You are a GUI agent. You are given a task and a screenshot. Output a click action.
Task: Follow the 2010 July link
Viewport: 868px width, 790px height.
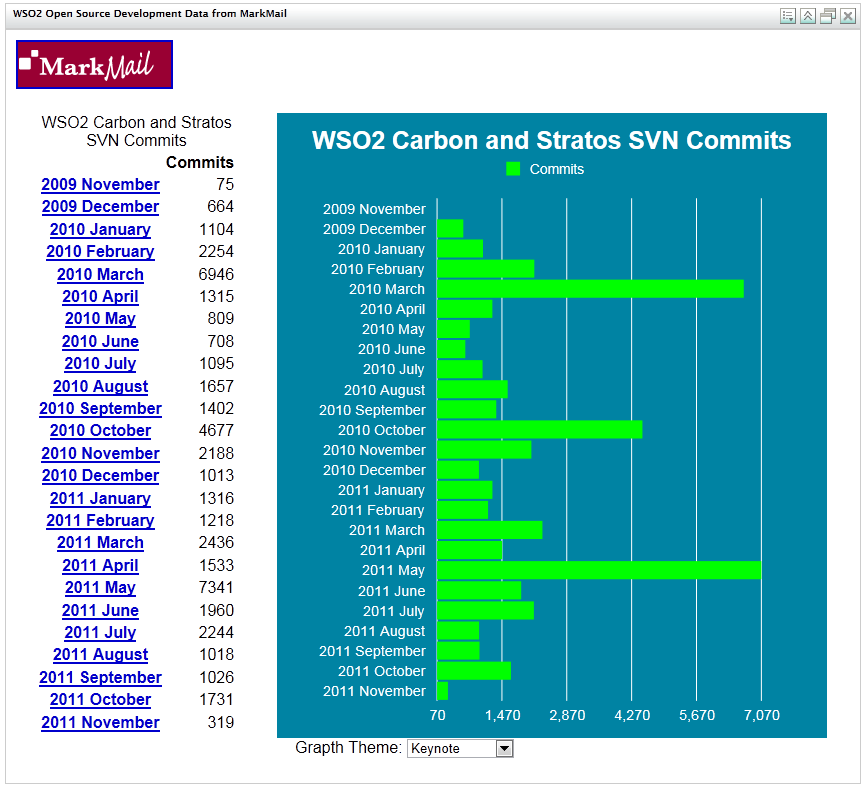point(100,363)
